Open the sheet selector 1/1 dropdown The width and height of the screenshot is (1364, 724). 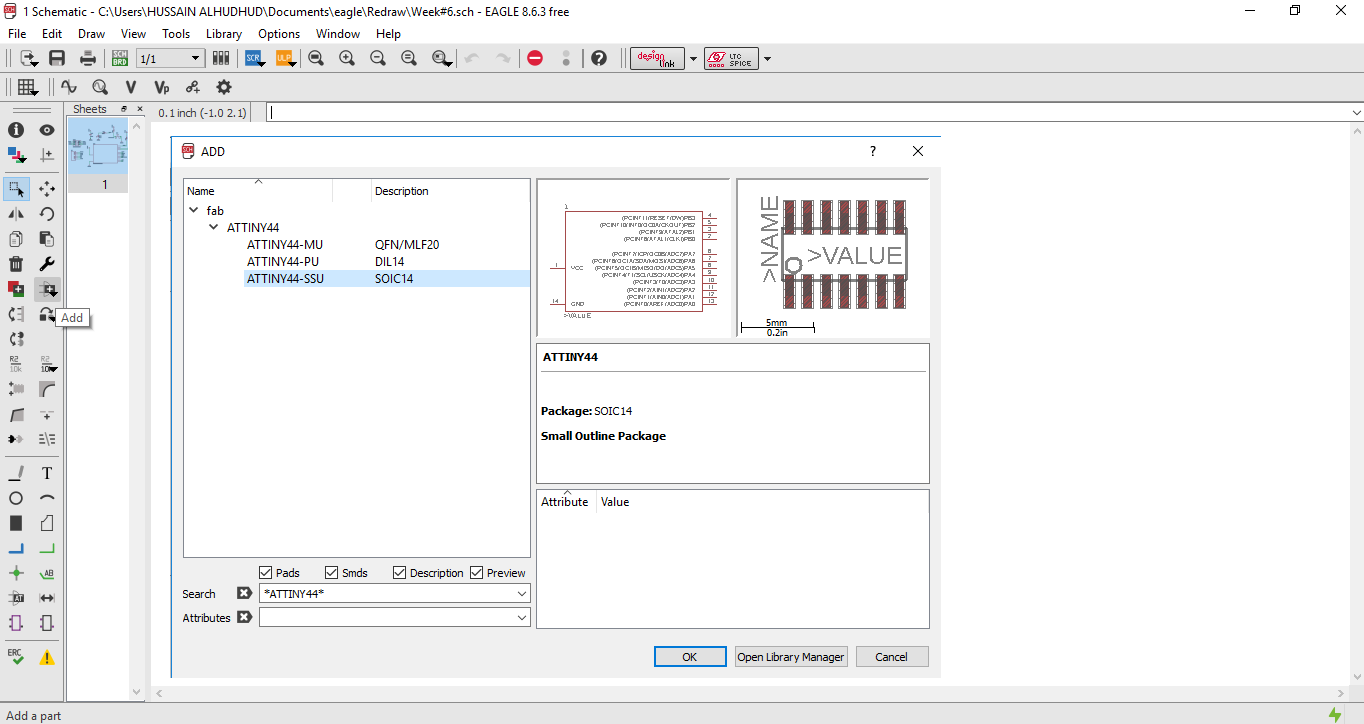point(197,59)
